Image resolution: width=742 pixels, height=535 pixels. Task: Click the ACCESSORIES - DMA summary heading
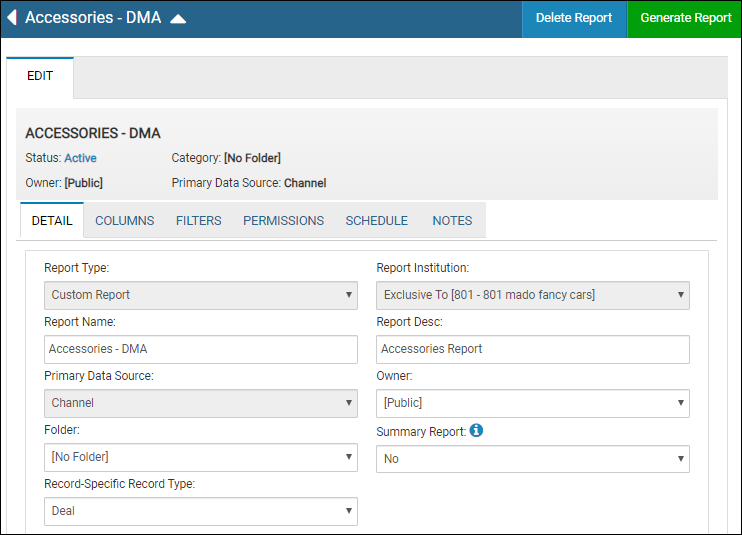click(x=93, y=133)
